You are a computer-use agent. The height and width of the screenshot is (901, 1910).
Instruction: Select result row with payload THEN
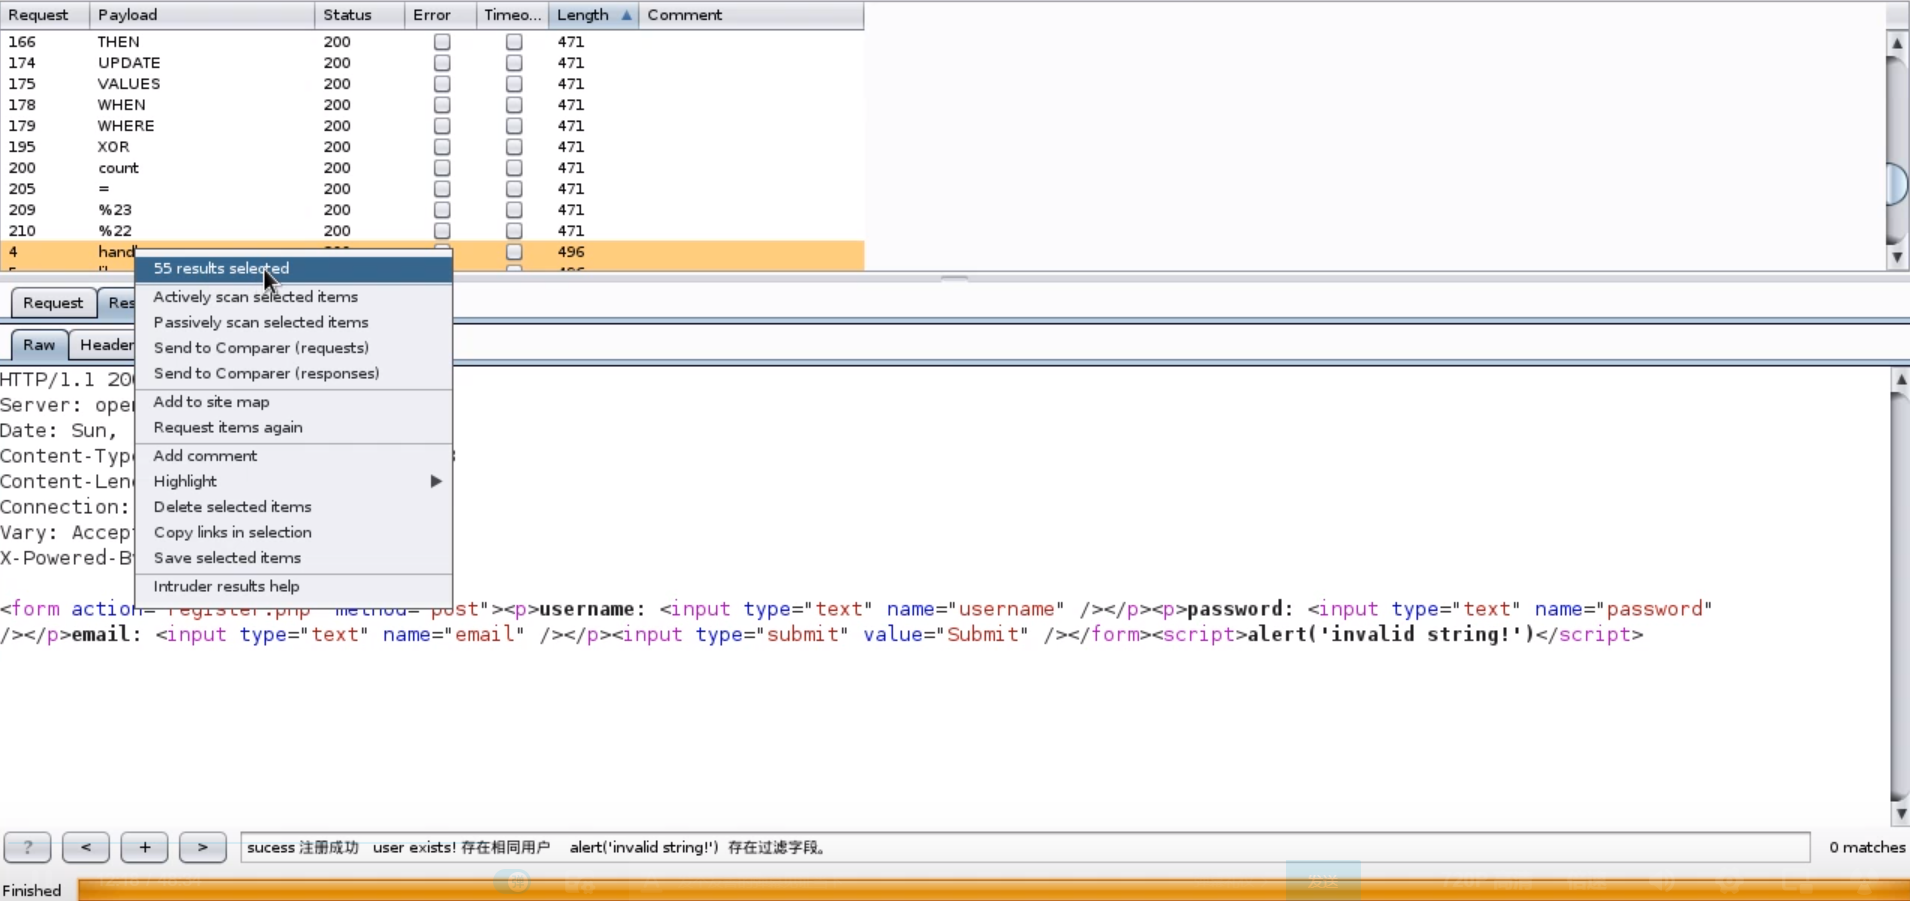432,42
